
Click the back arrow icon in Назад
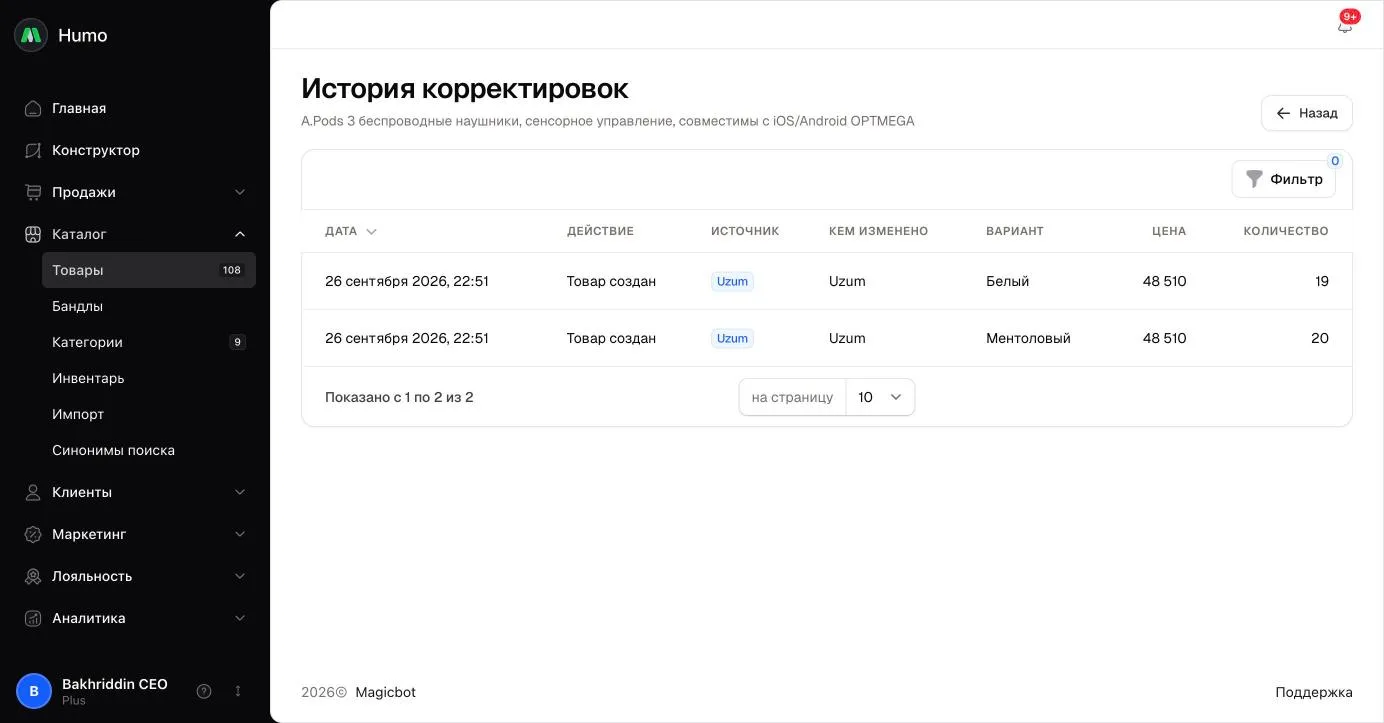coord(1284,113)
